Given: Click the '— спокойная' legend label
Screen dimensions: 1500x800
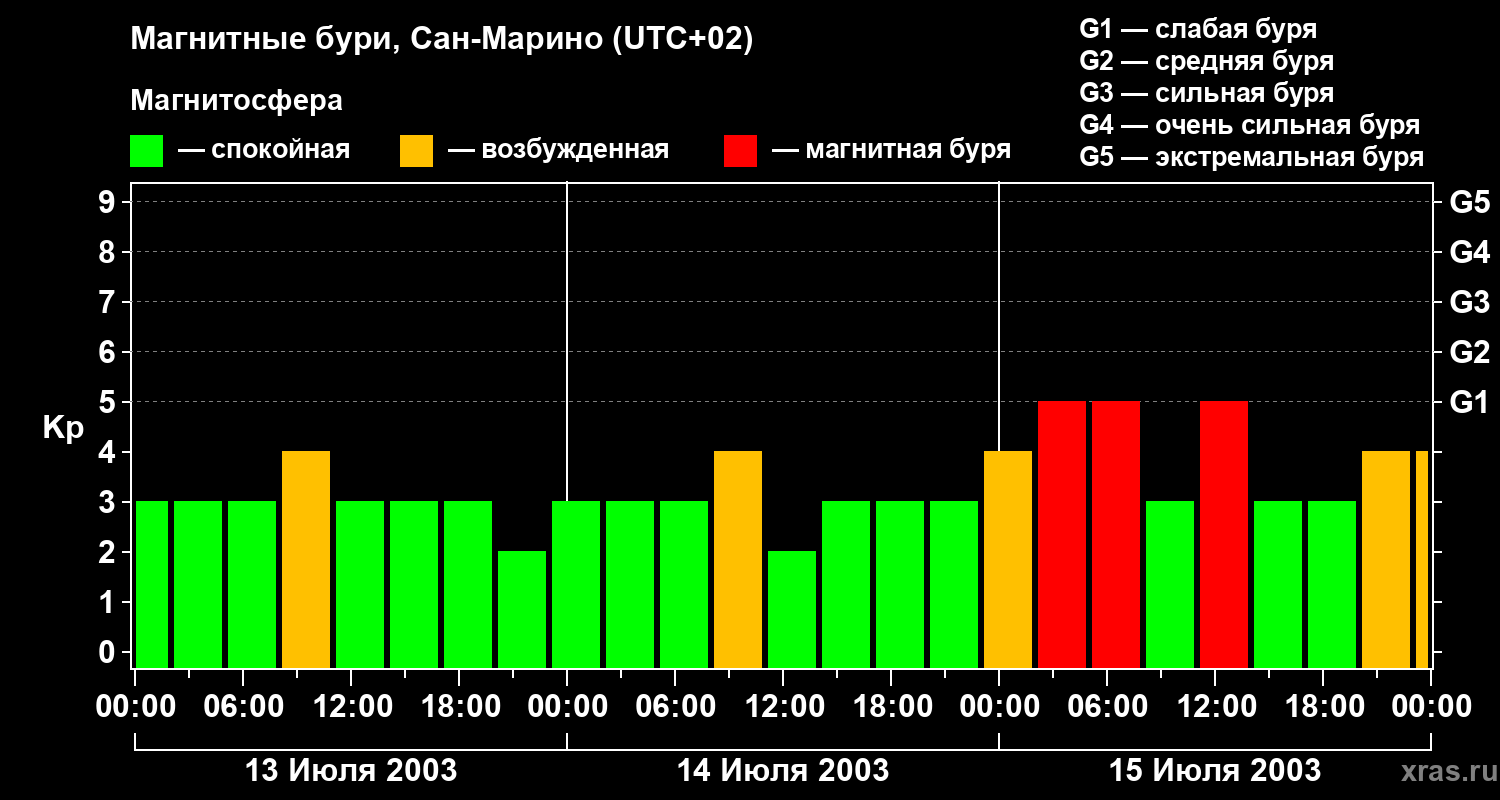Looking at the screenshot, I should 264,150.
